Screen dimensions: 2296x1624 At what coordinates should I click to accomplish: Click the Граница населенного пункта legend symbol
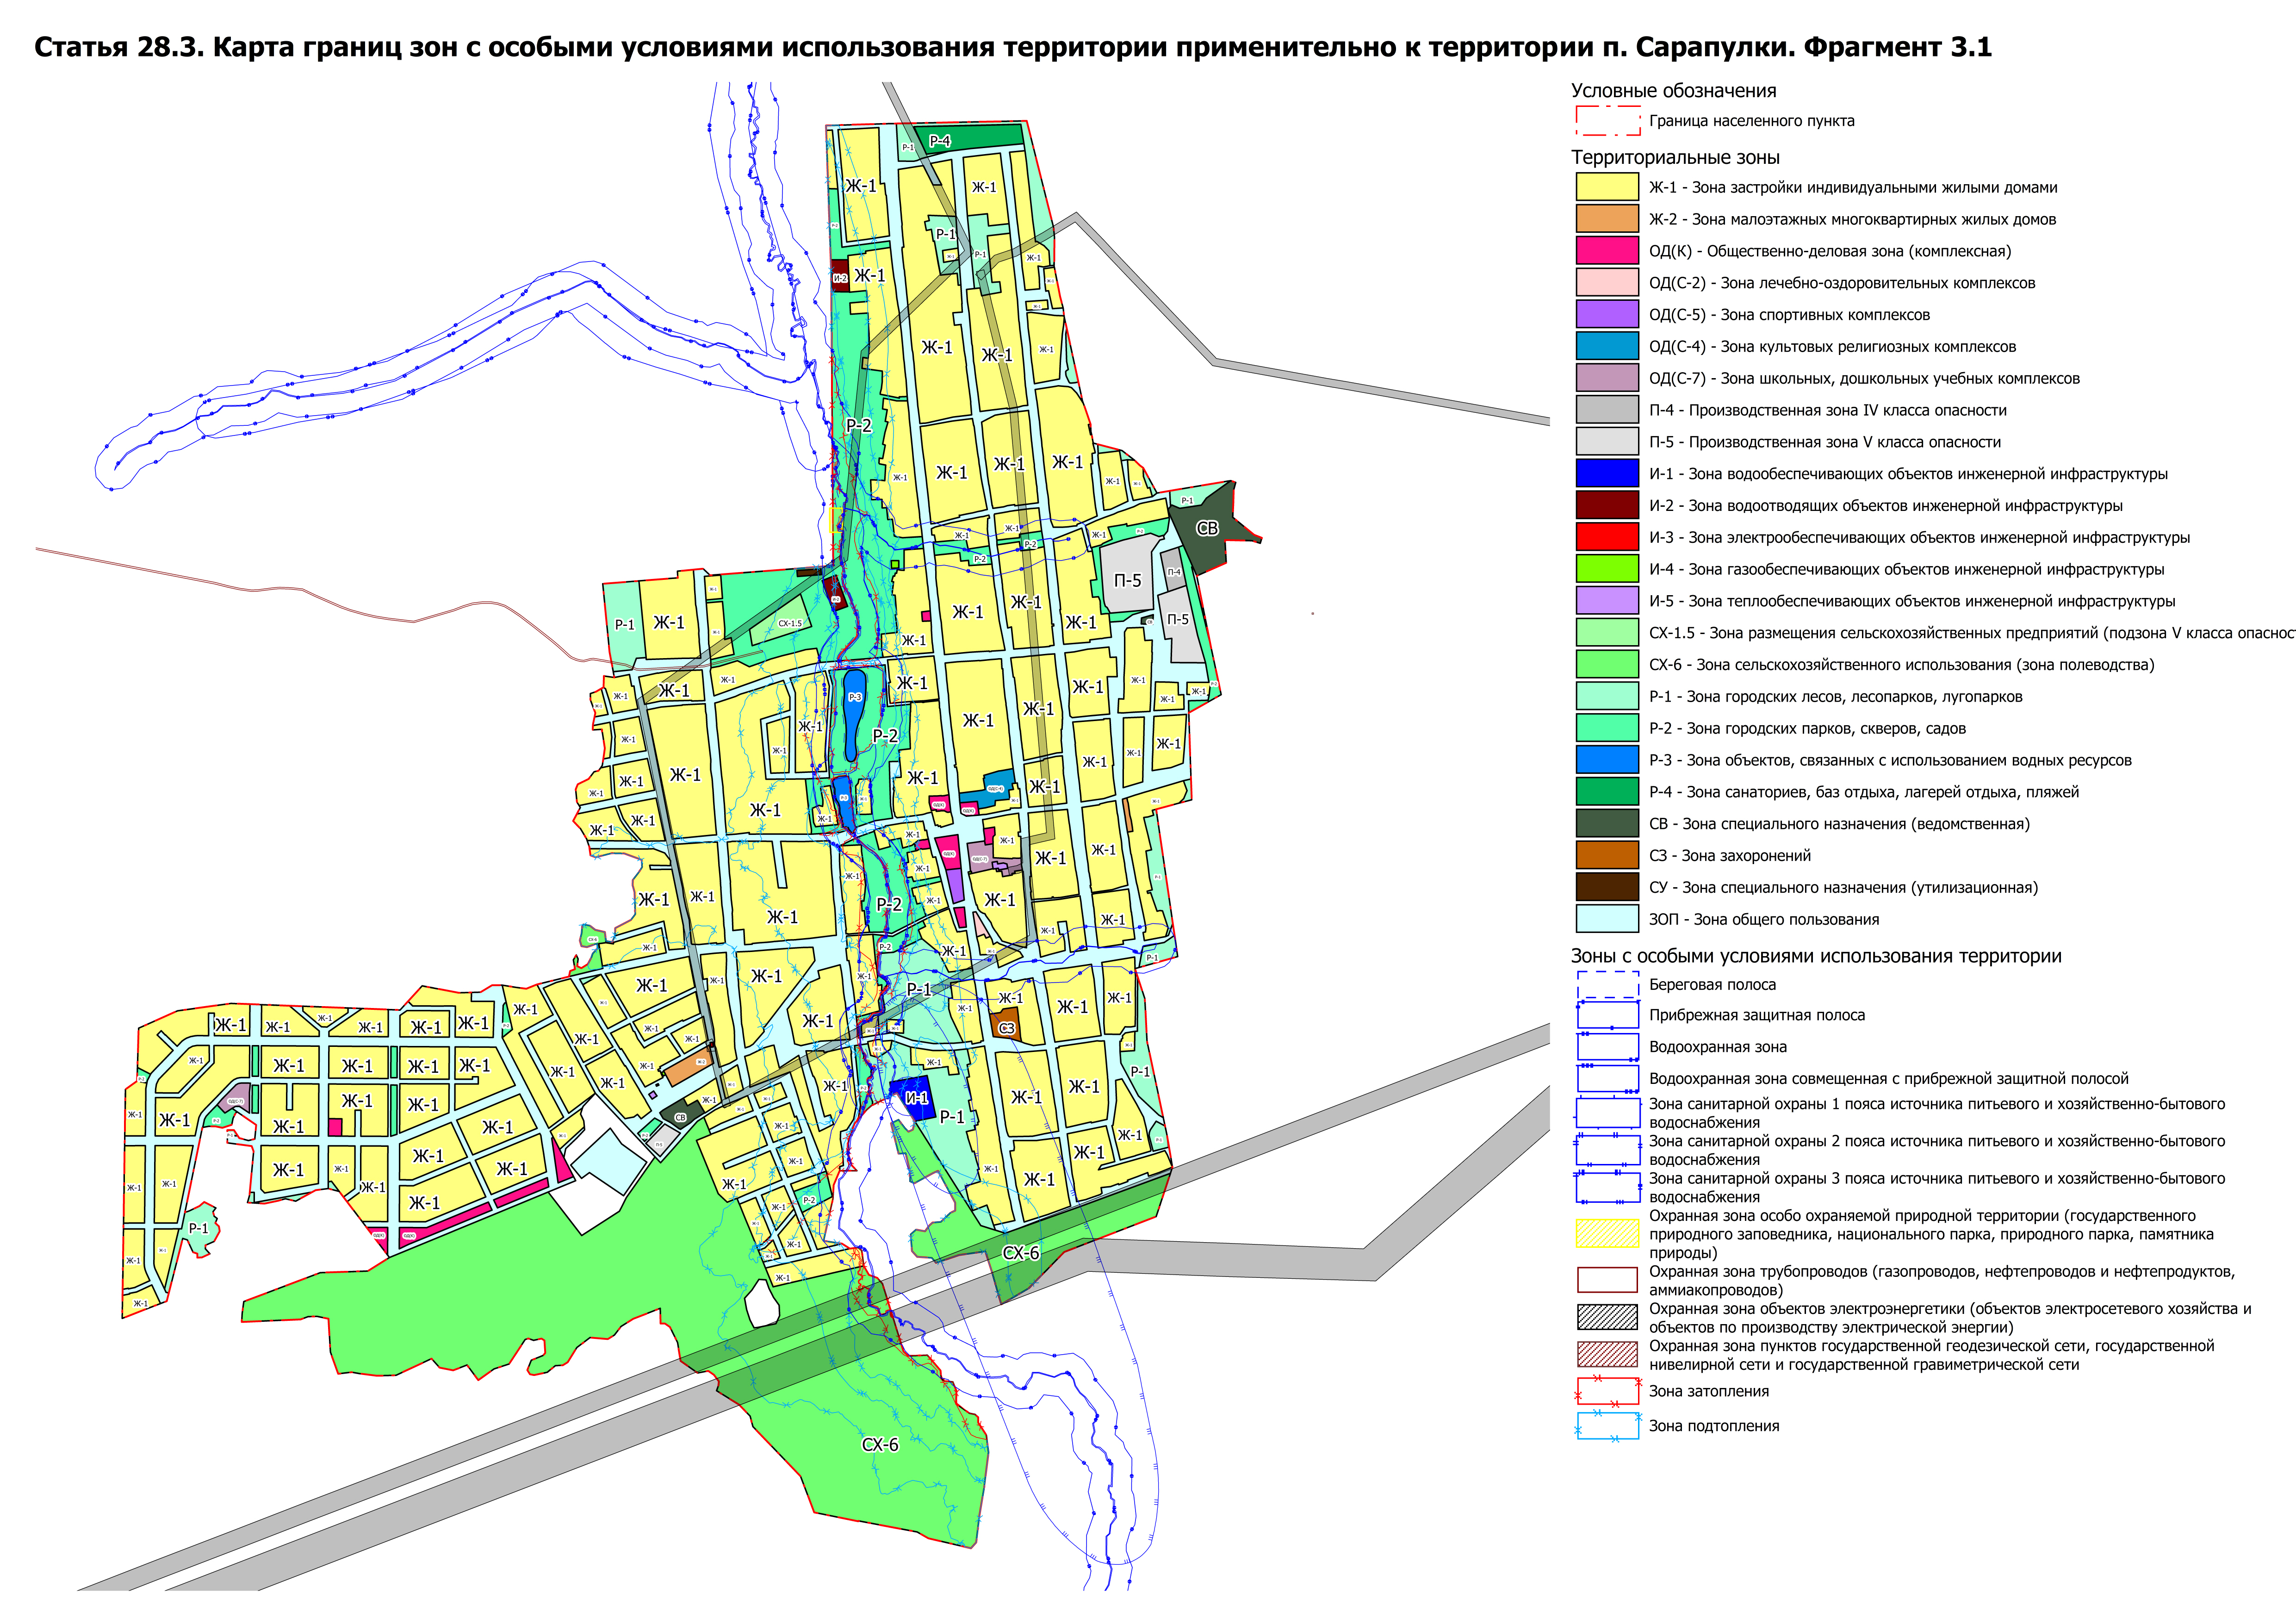coord(1607,121)
